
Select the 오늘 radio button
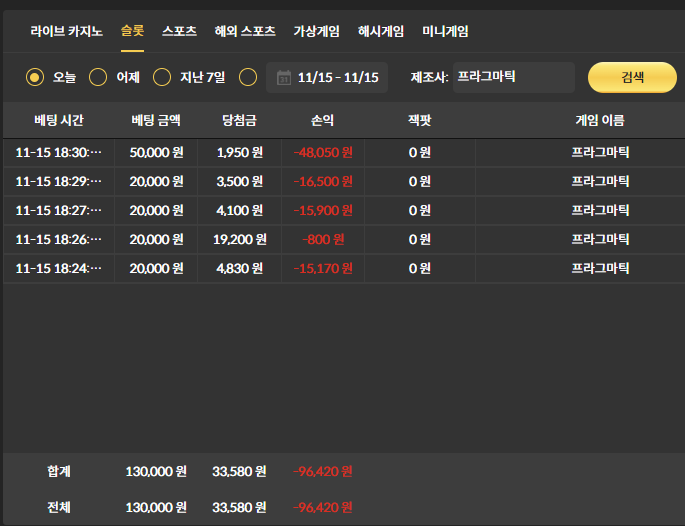tap(36, 77)
